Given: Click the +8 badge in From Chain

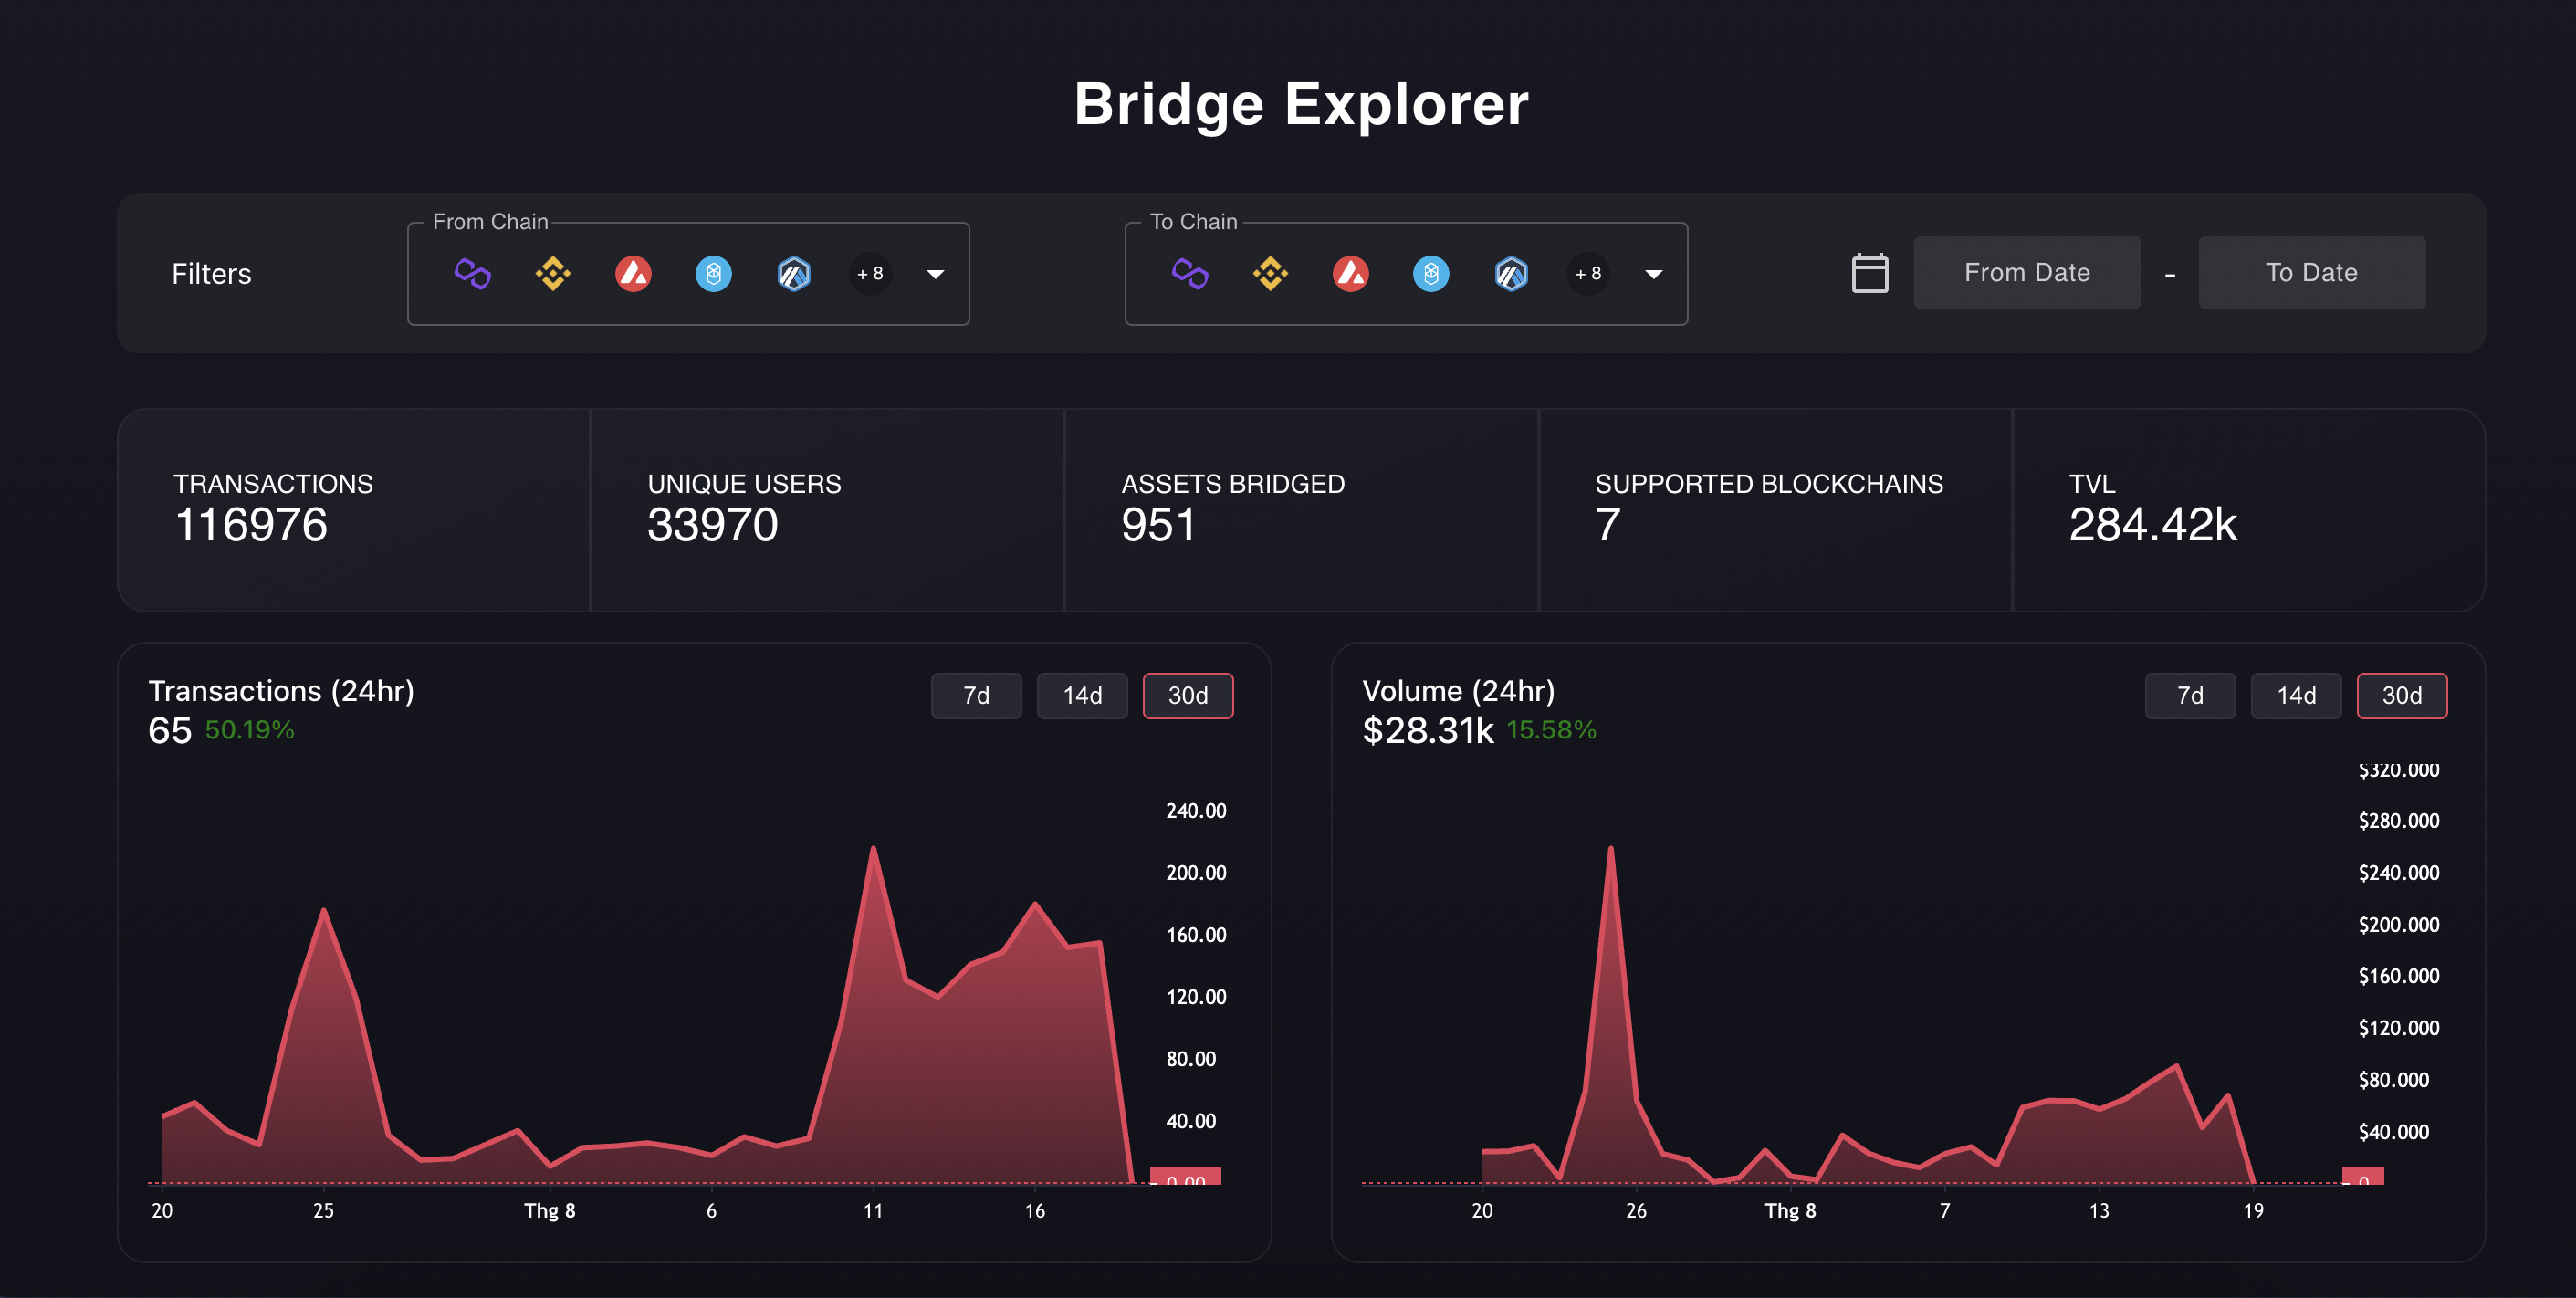Looking at the screenshot, I should click(x=870, y=273).
